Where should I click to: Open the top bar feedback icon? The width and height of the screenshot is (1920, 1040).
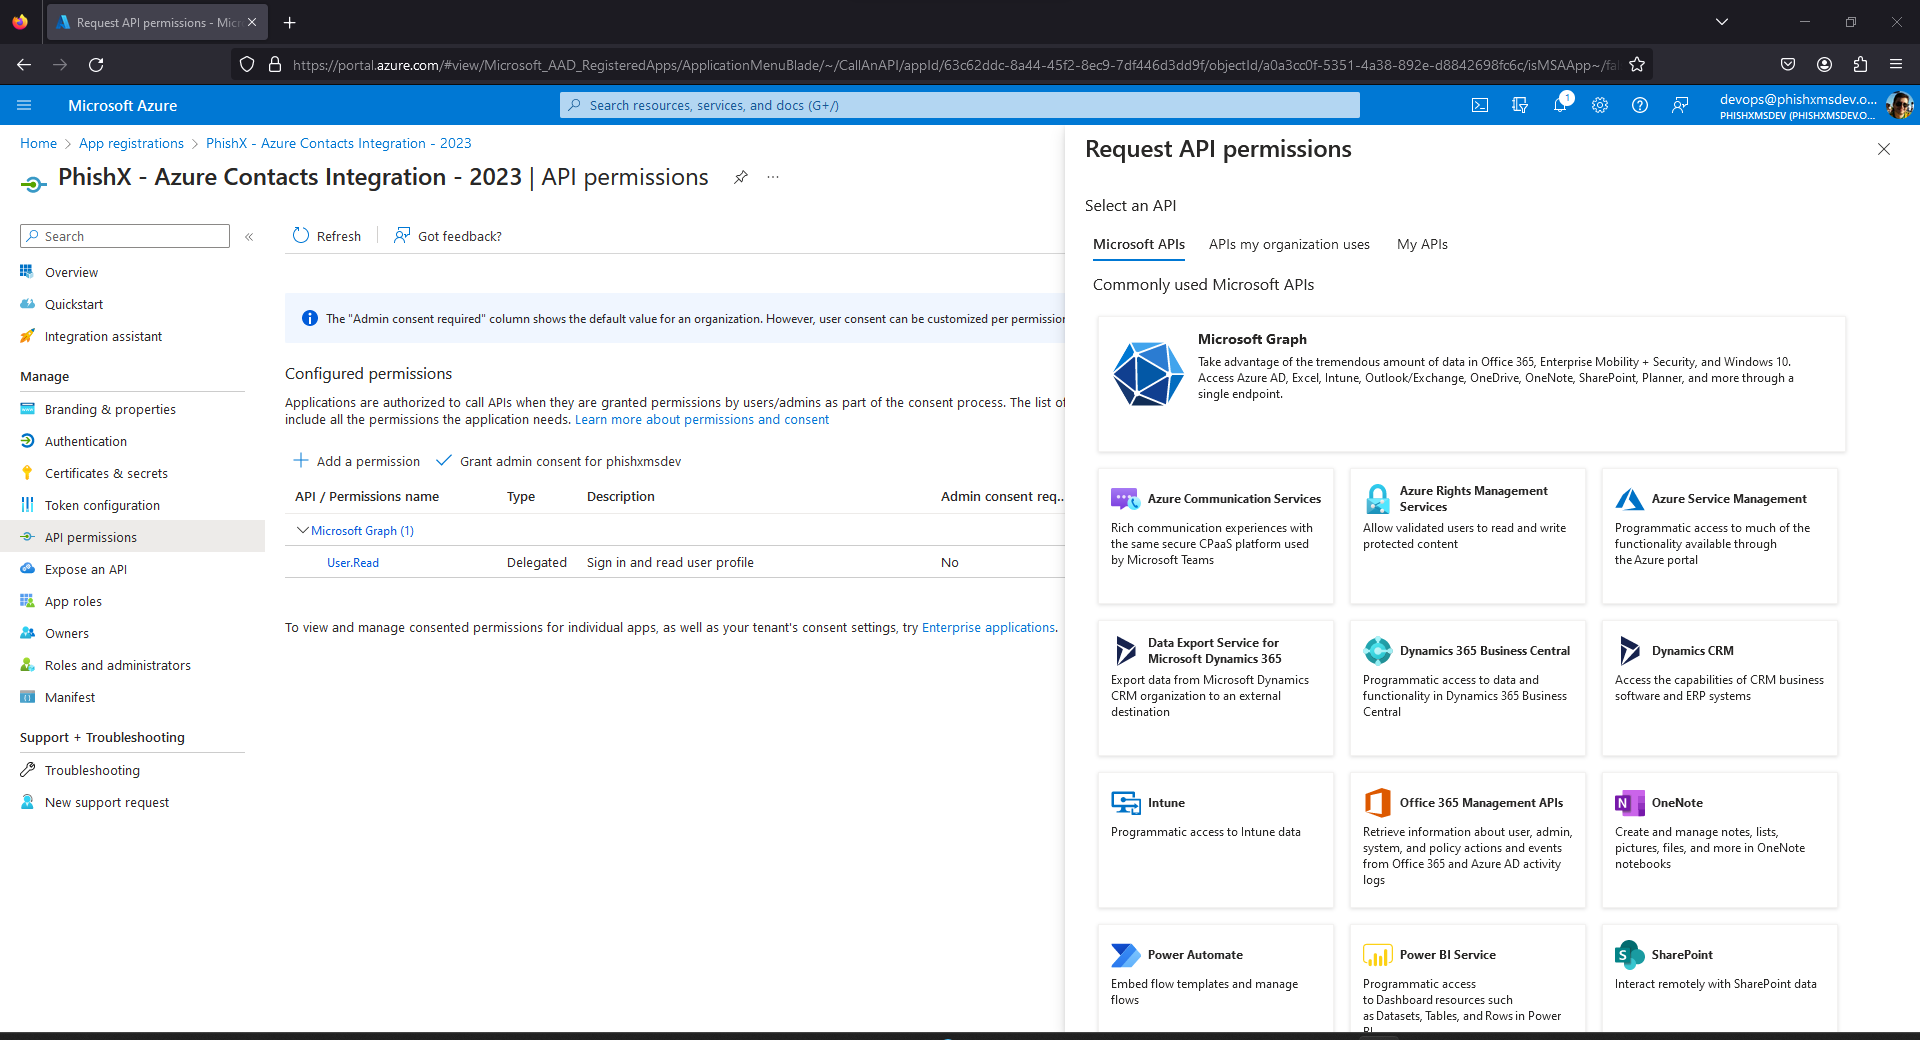(1680, 105)
